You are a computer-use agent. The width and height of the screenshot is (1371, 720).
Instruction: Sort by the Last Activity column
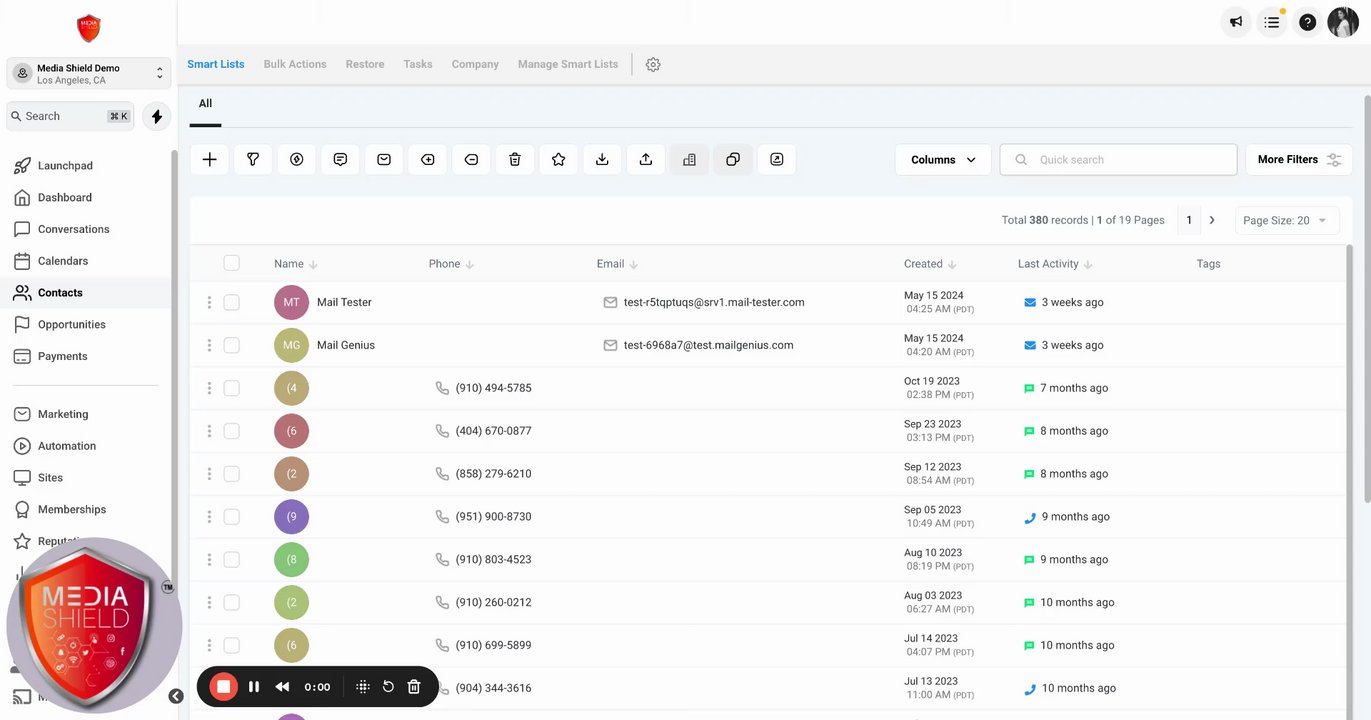click(1055, 264)
